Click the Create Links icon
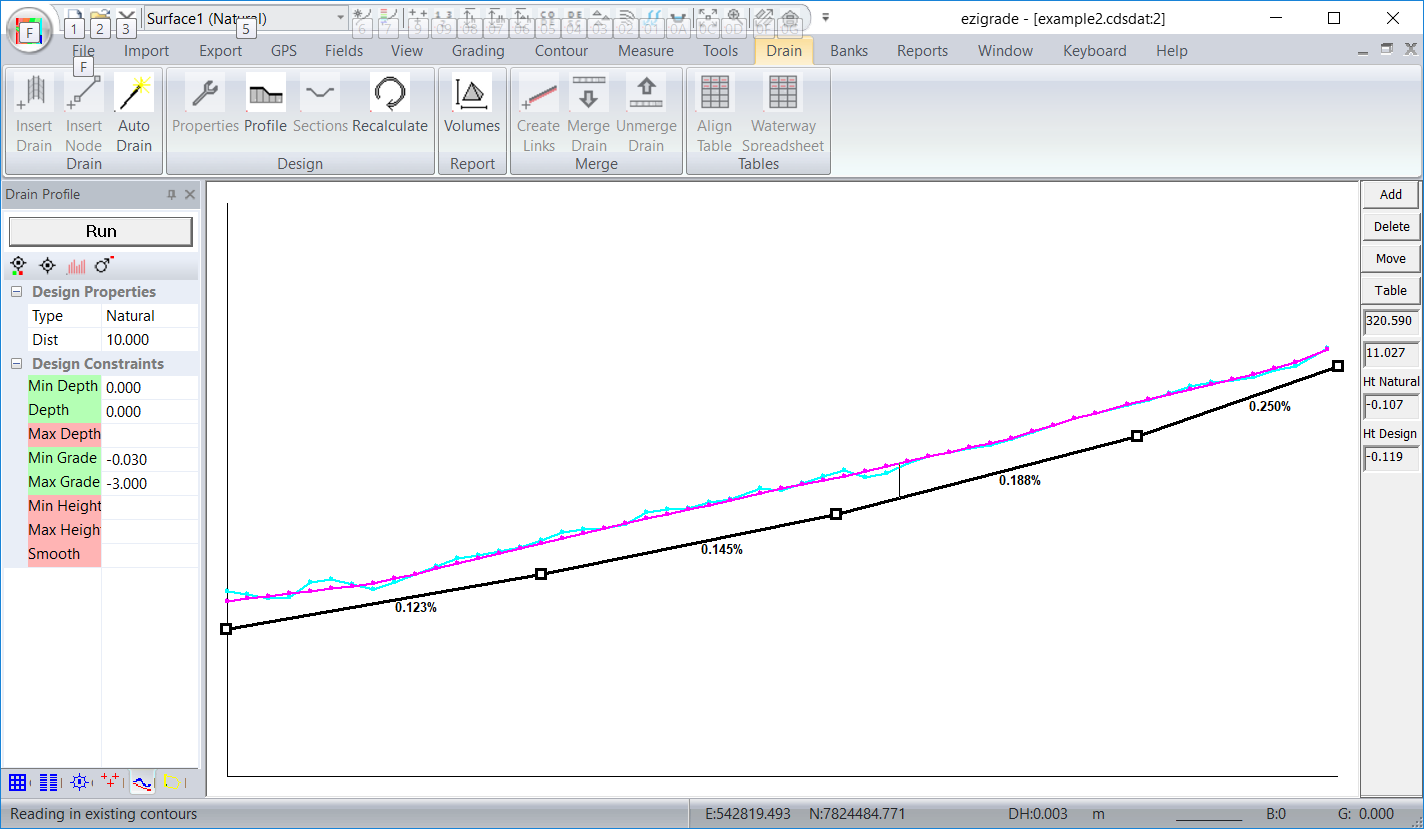Viewport: 1424px width, 829px height. pos(538,95)
